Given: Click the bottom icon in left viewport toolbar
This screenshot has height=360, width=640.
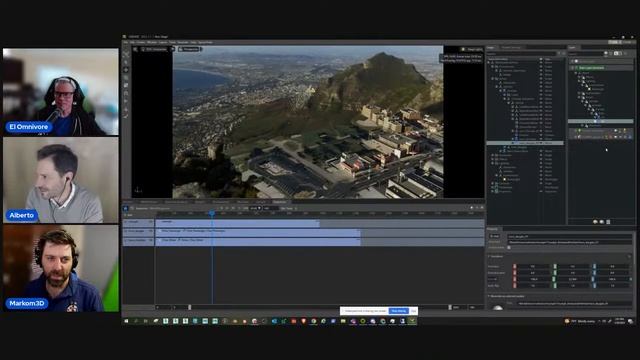Looking at the screenshot, I should click(x=126, y=116).
